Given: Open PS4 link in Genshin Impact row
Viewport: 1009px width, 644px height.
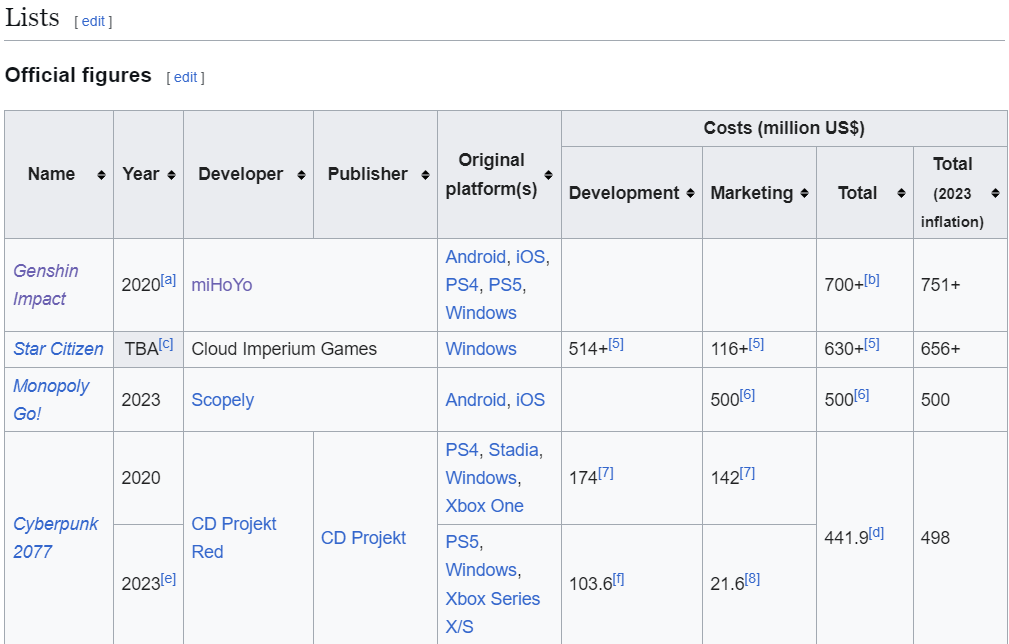Looking at the screenshot, I should coord(462,284).
